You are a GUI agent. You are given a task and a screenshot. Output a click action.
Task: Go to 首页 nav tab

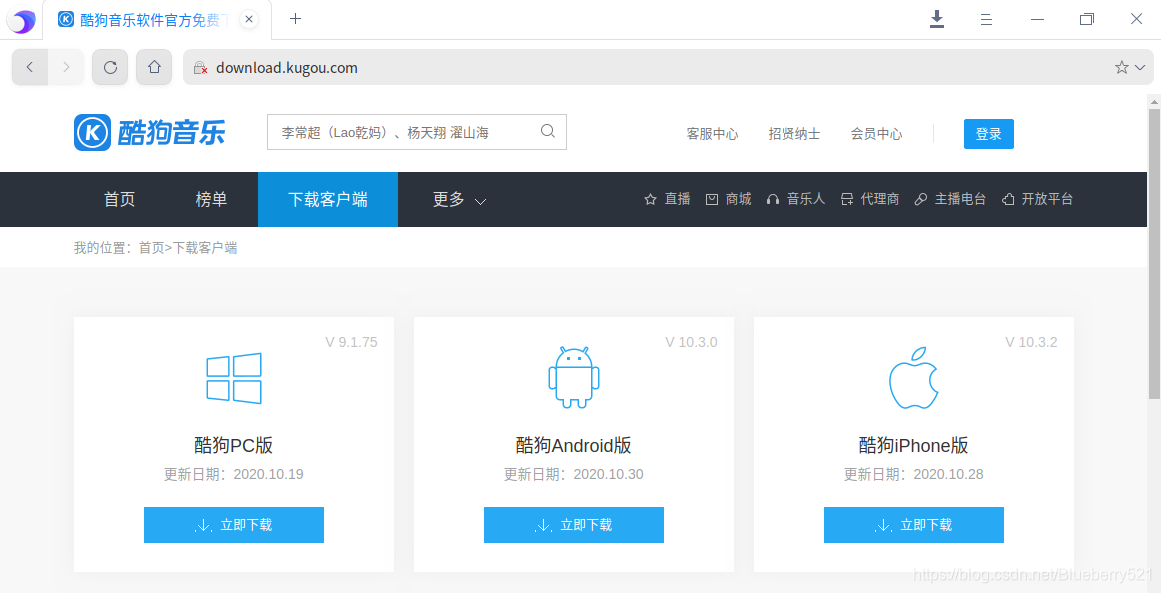point(119,199)
